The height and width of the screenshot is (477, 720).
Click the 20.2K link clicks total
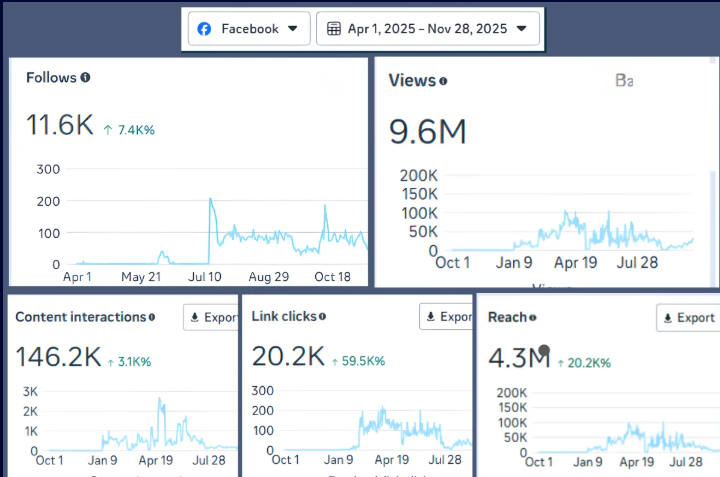point(288,356)
